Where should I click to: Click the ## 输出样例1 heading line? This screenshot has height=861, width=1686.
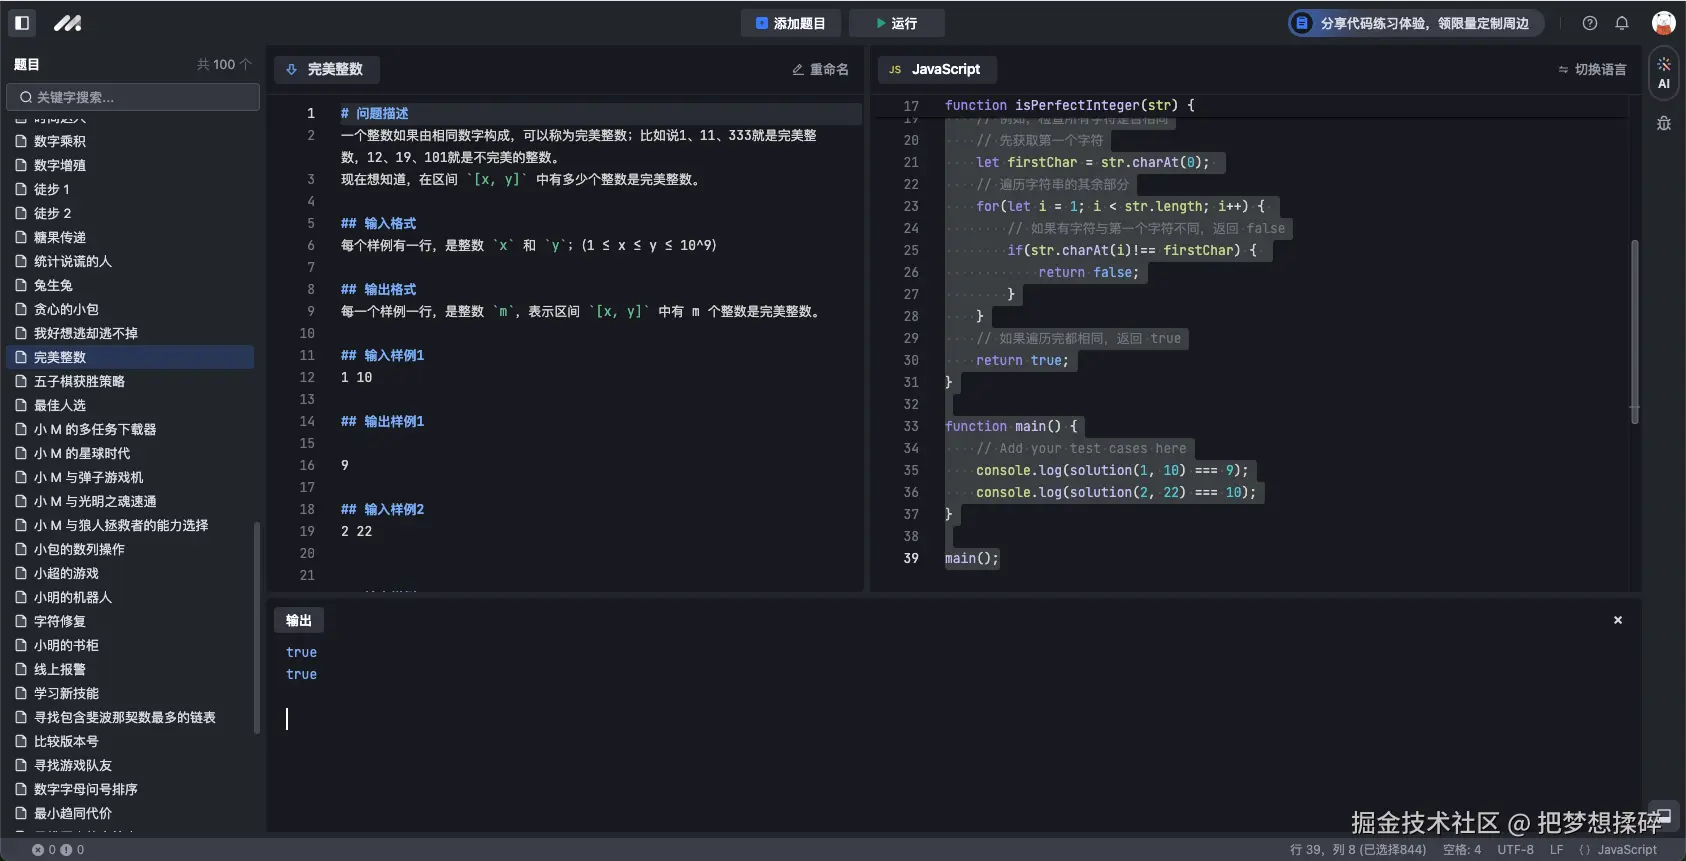(382, 421)
